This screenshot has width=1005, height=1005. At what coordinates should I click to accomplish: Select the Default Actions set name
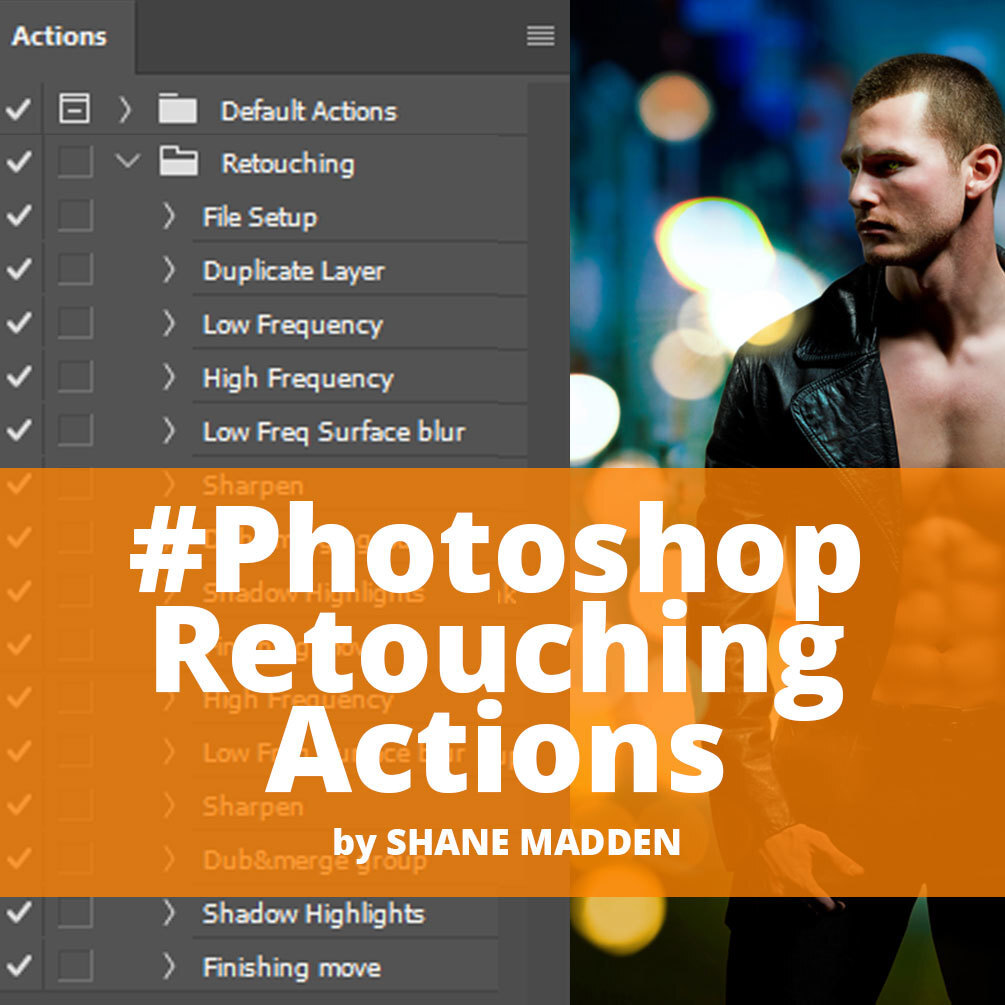pos(309,111)
